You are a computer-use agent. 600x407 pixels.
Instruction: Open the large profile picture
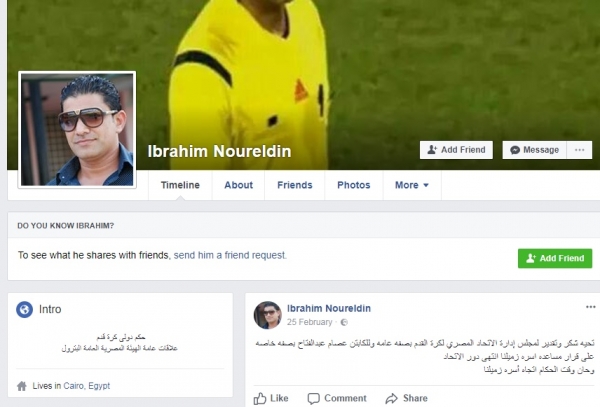coord(77,130)
